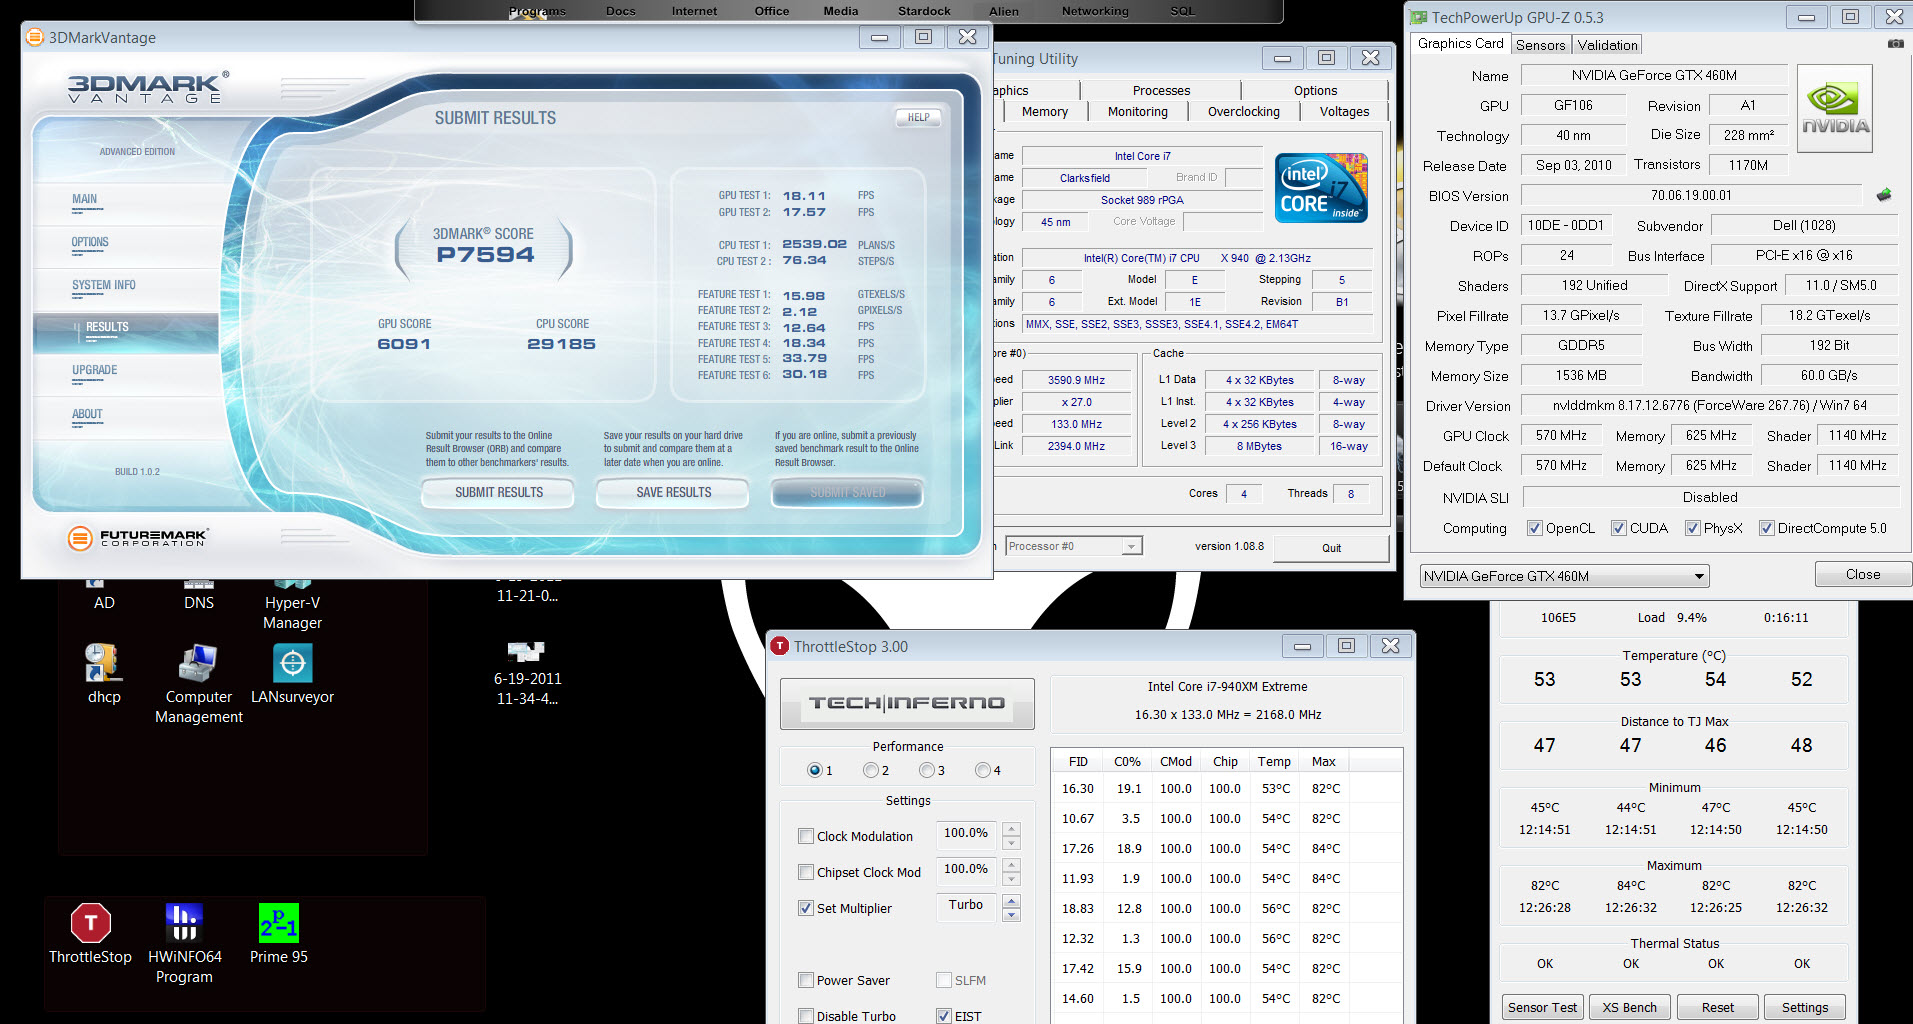Viewport: 1913px width, 1024px height.
Task: Launch Prime 95 desktop shortcut
Action: pyautogui.click(x=278, y=933)
